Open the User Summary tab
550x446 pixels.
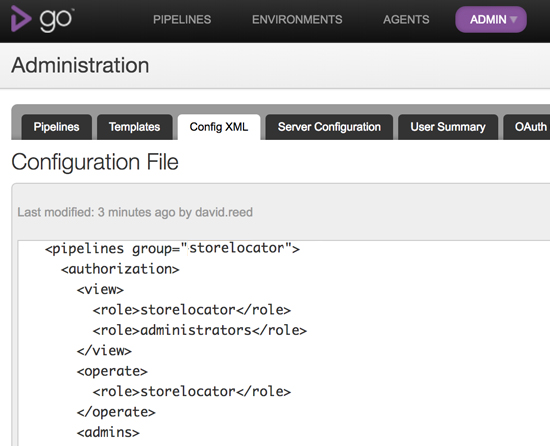coord(448,127)
